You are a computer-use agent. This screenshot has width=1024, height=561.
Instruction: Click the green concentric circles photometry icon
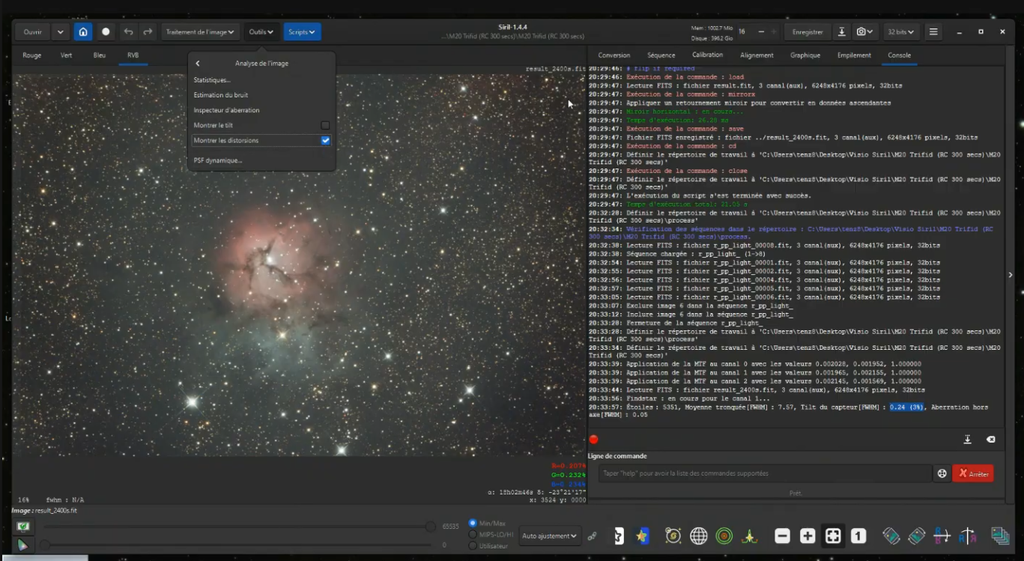(724, 536)
